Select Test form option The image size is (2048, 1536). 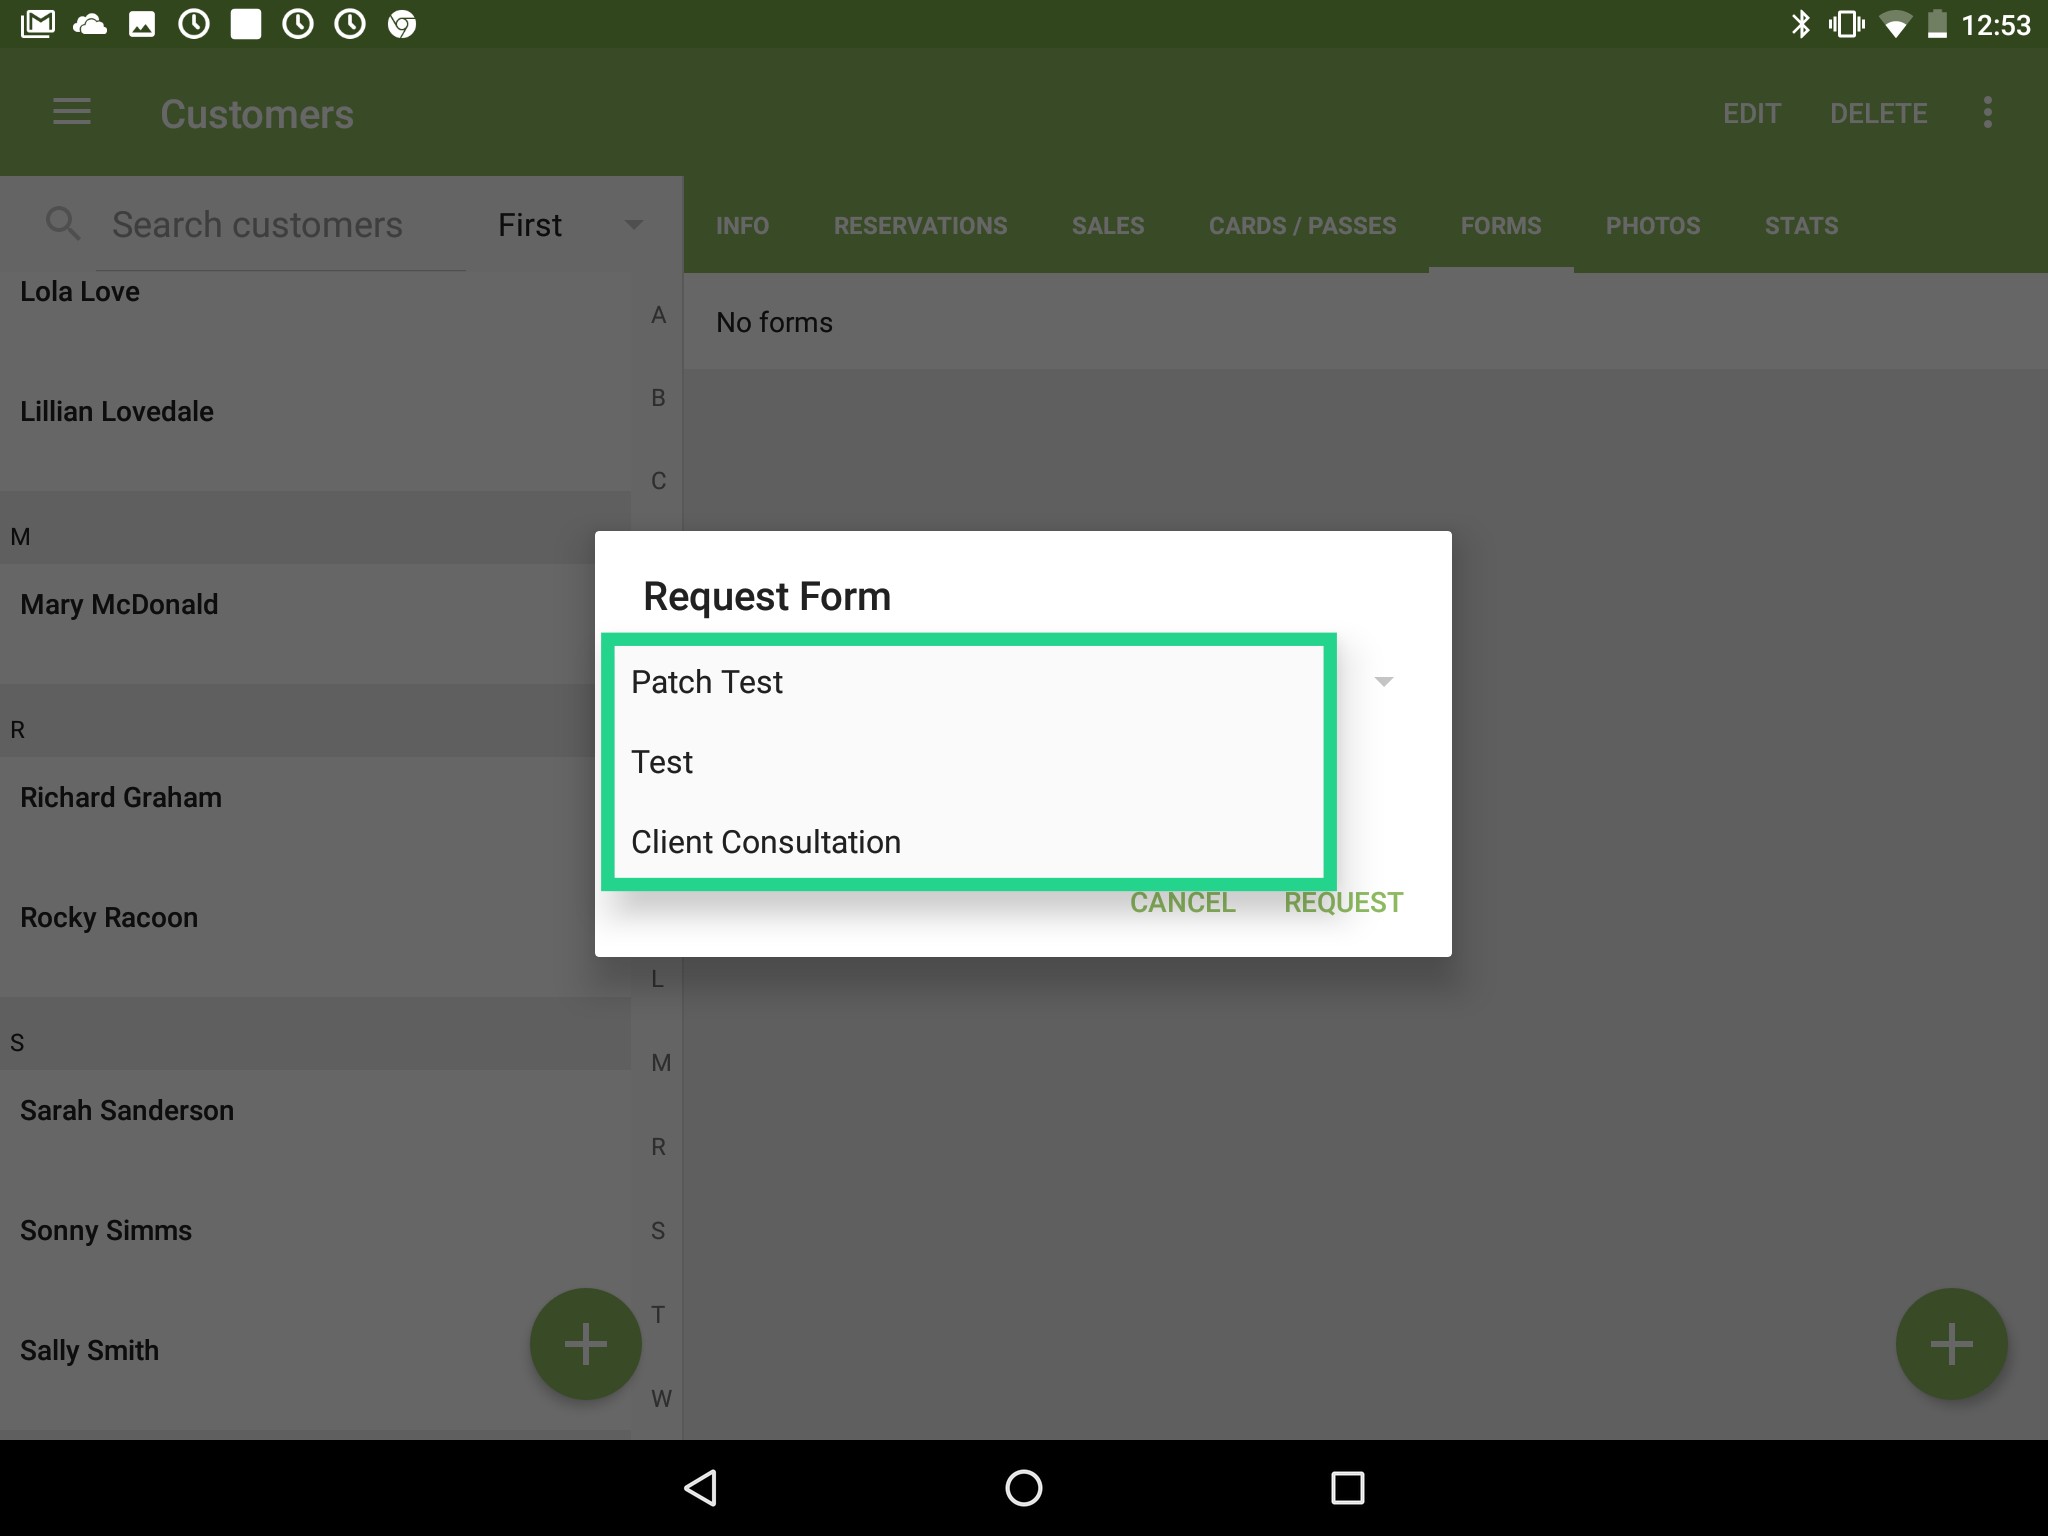[x=969, y=762]
